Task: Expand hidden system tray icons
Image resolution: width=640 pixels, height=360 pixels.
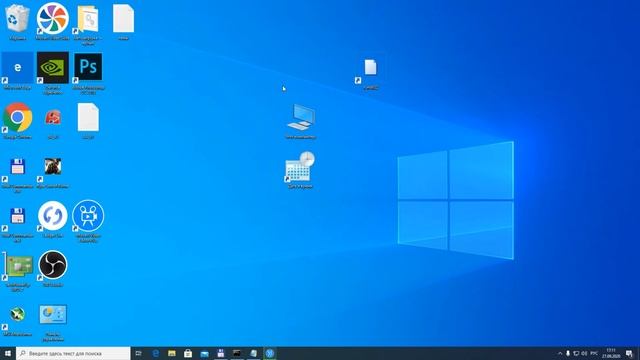Action: (560, 353)
